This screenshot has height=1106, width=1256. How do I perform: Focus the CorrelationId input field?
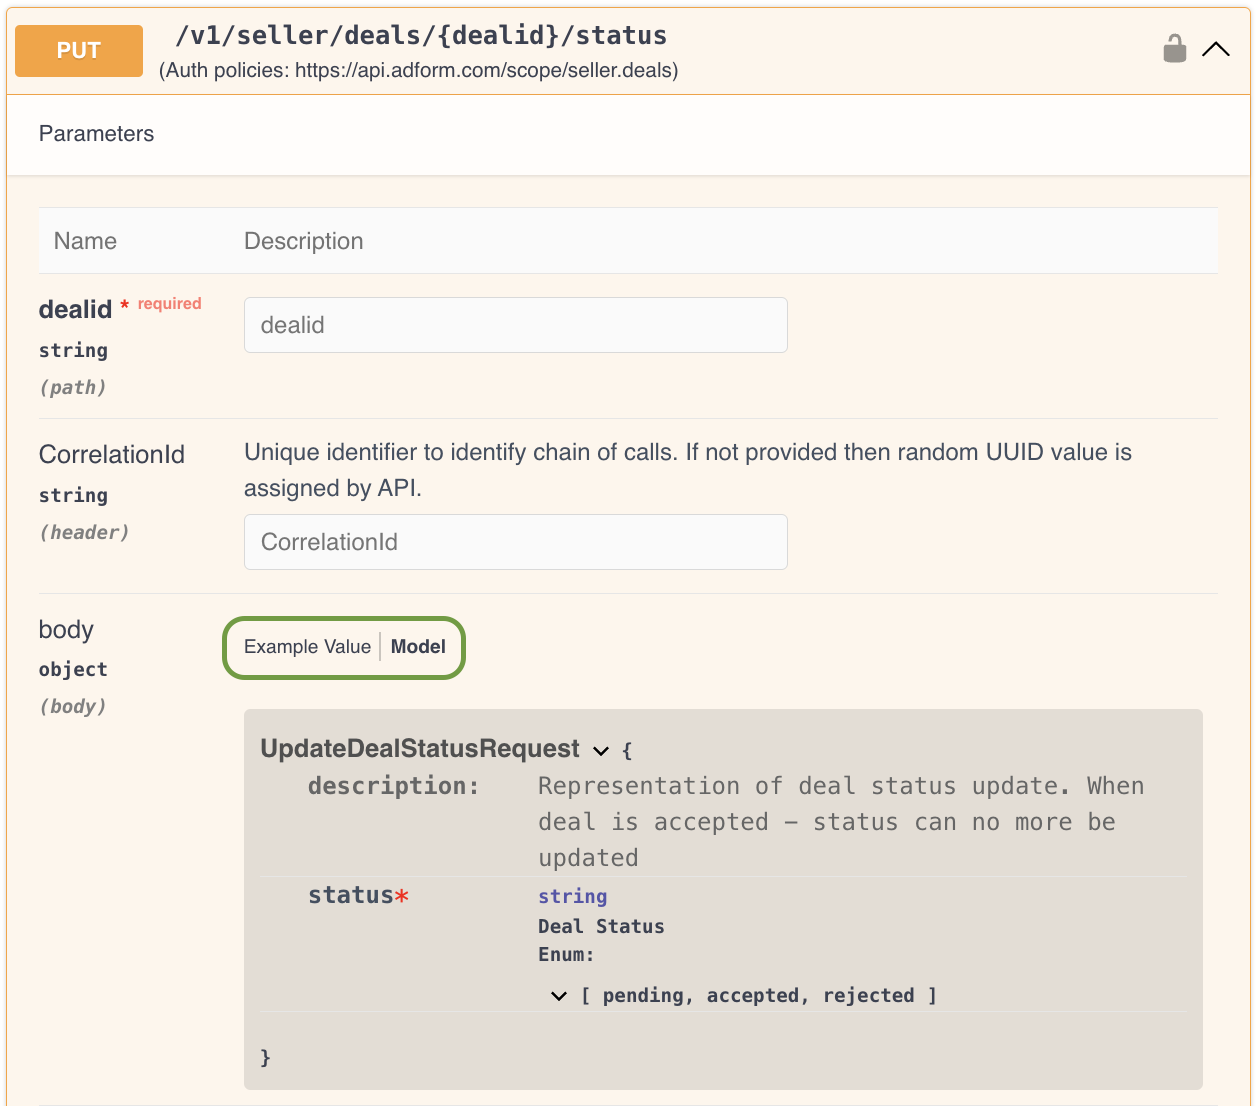coord(516,542)
